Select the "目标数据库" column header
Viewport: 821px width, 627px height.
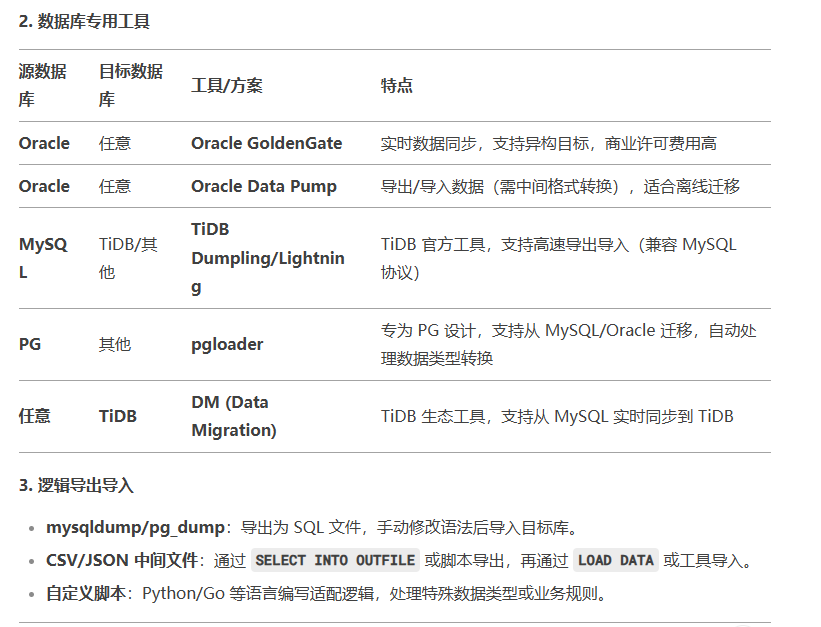pos(131,85)
